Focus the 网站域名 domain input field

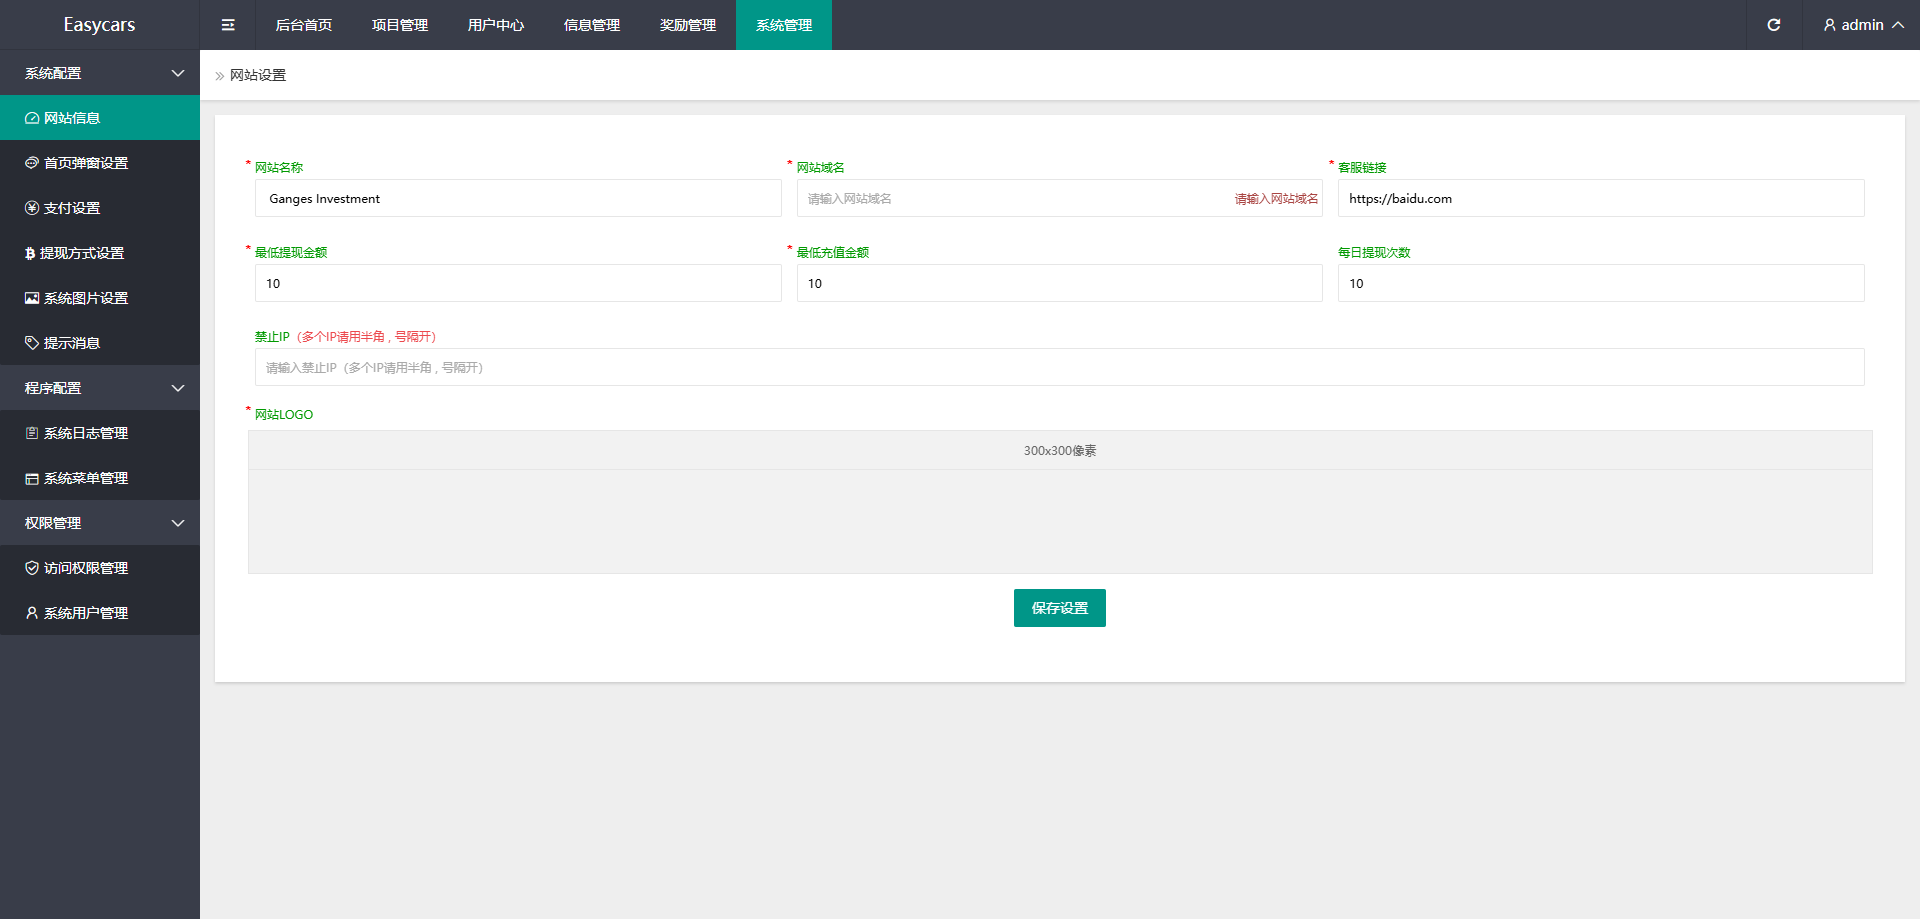pos(1010,199)
